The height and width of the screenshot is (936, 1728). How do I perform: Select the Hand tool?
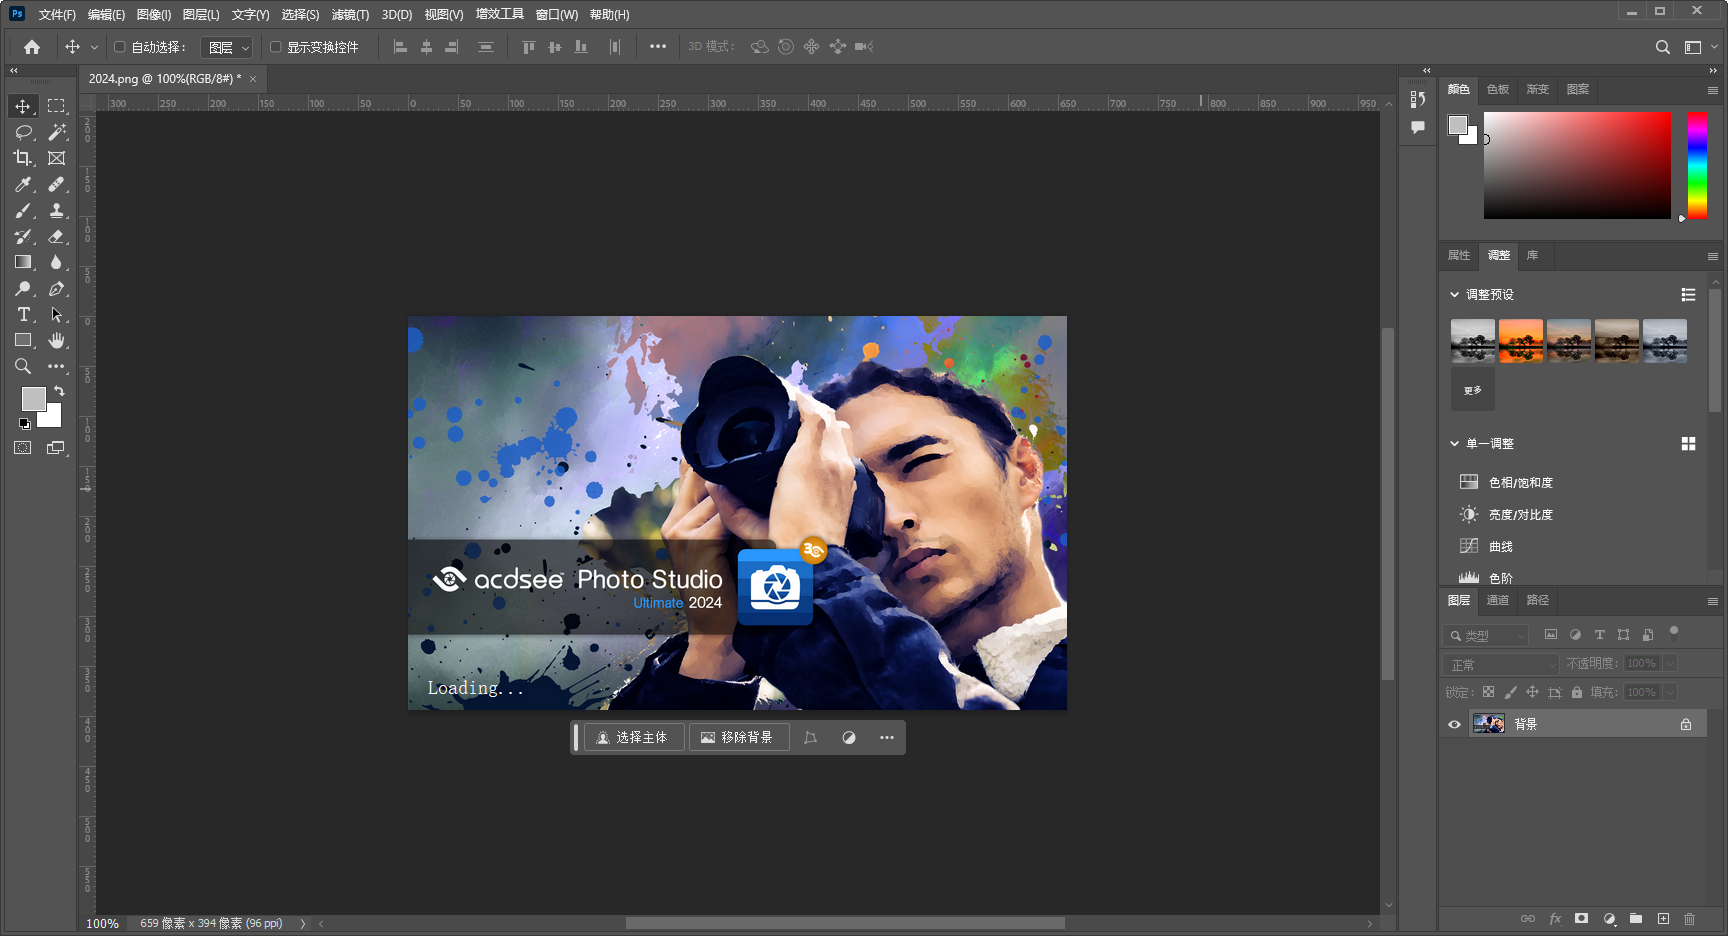coord(56,340)
